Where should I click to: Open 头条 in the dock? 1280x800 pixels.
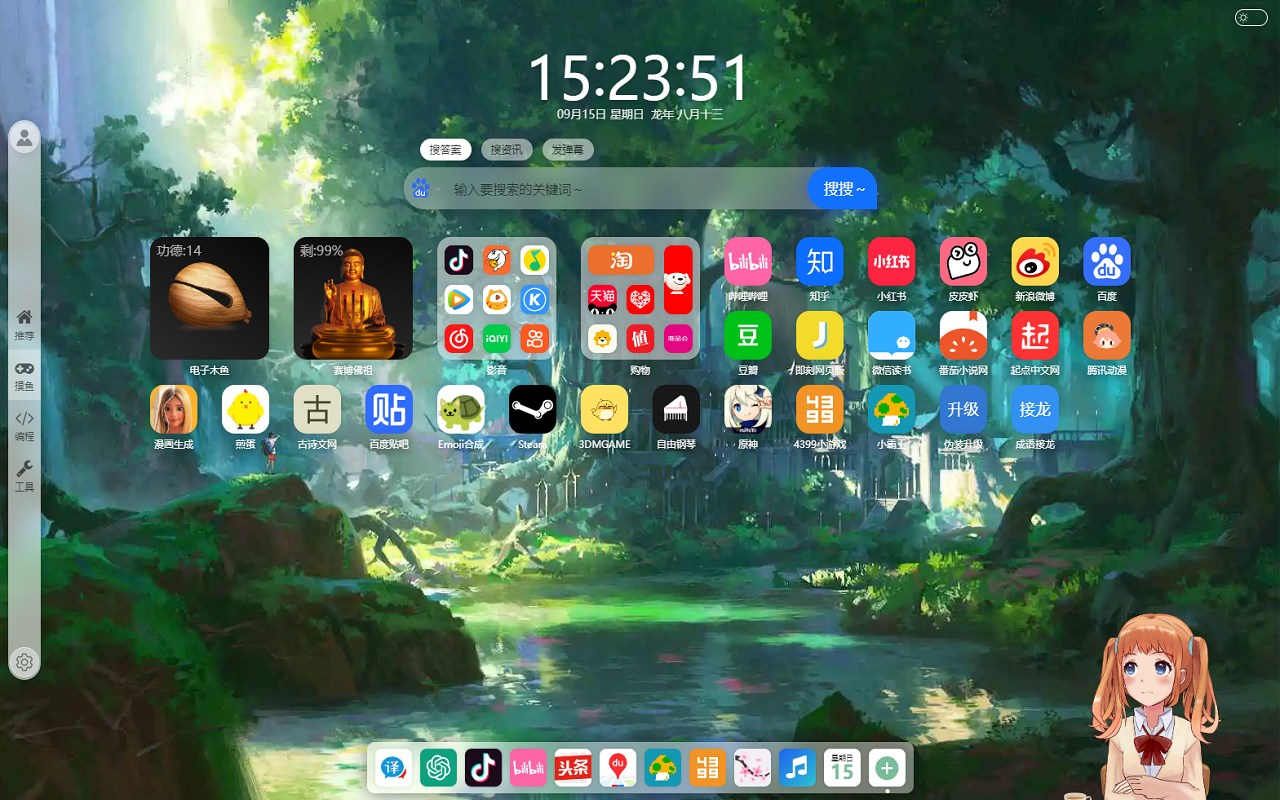[573, 768]
